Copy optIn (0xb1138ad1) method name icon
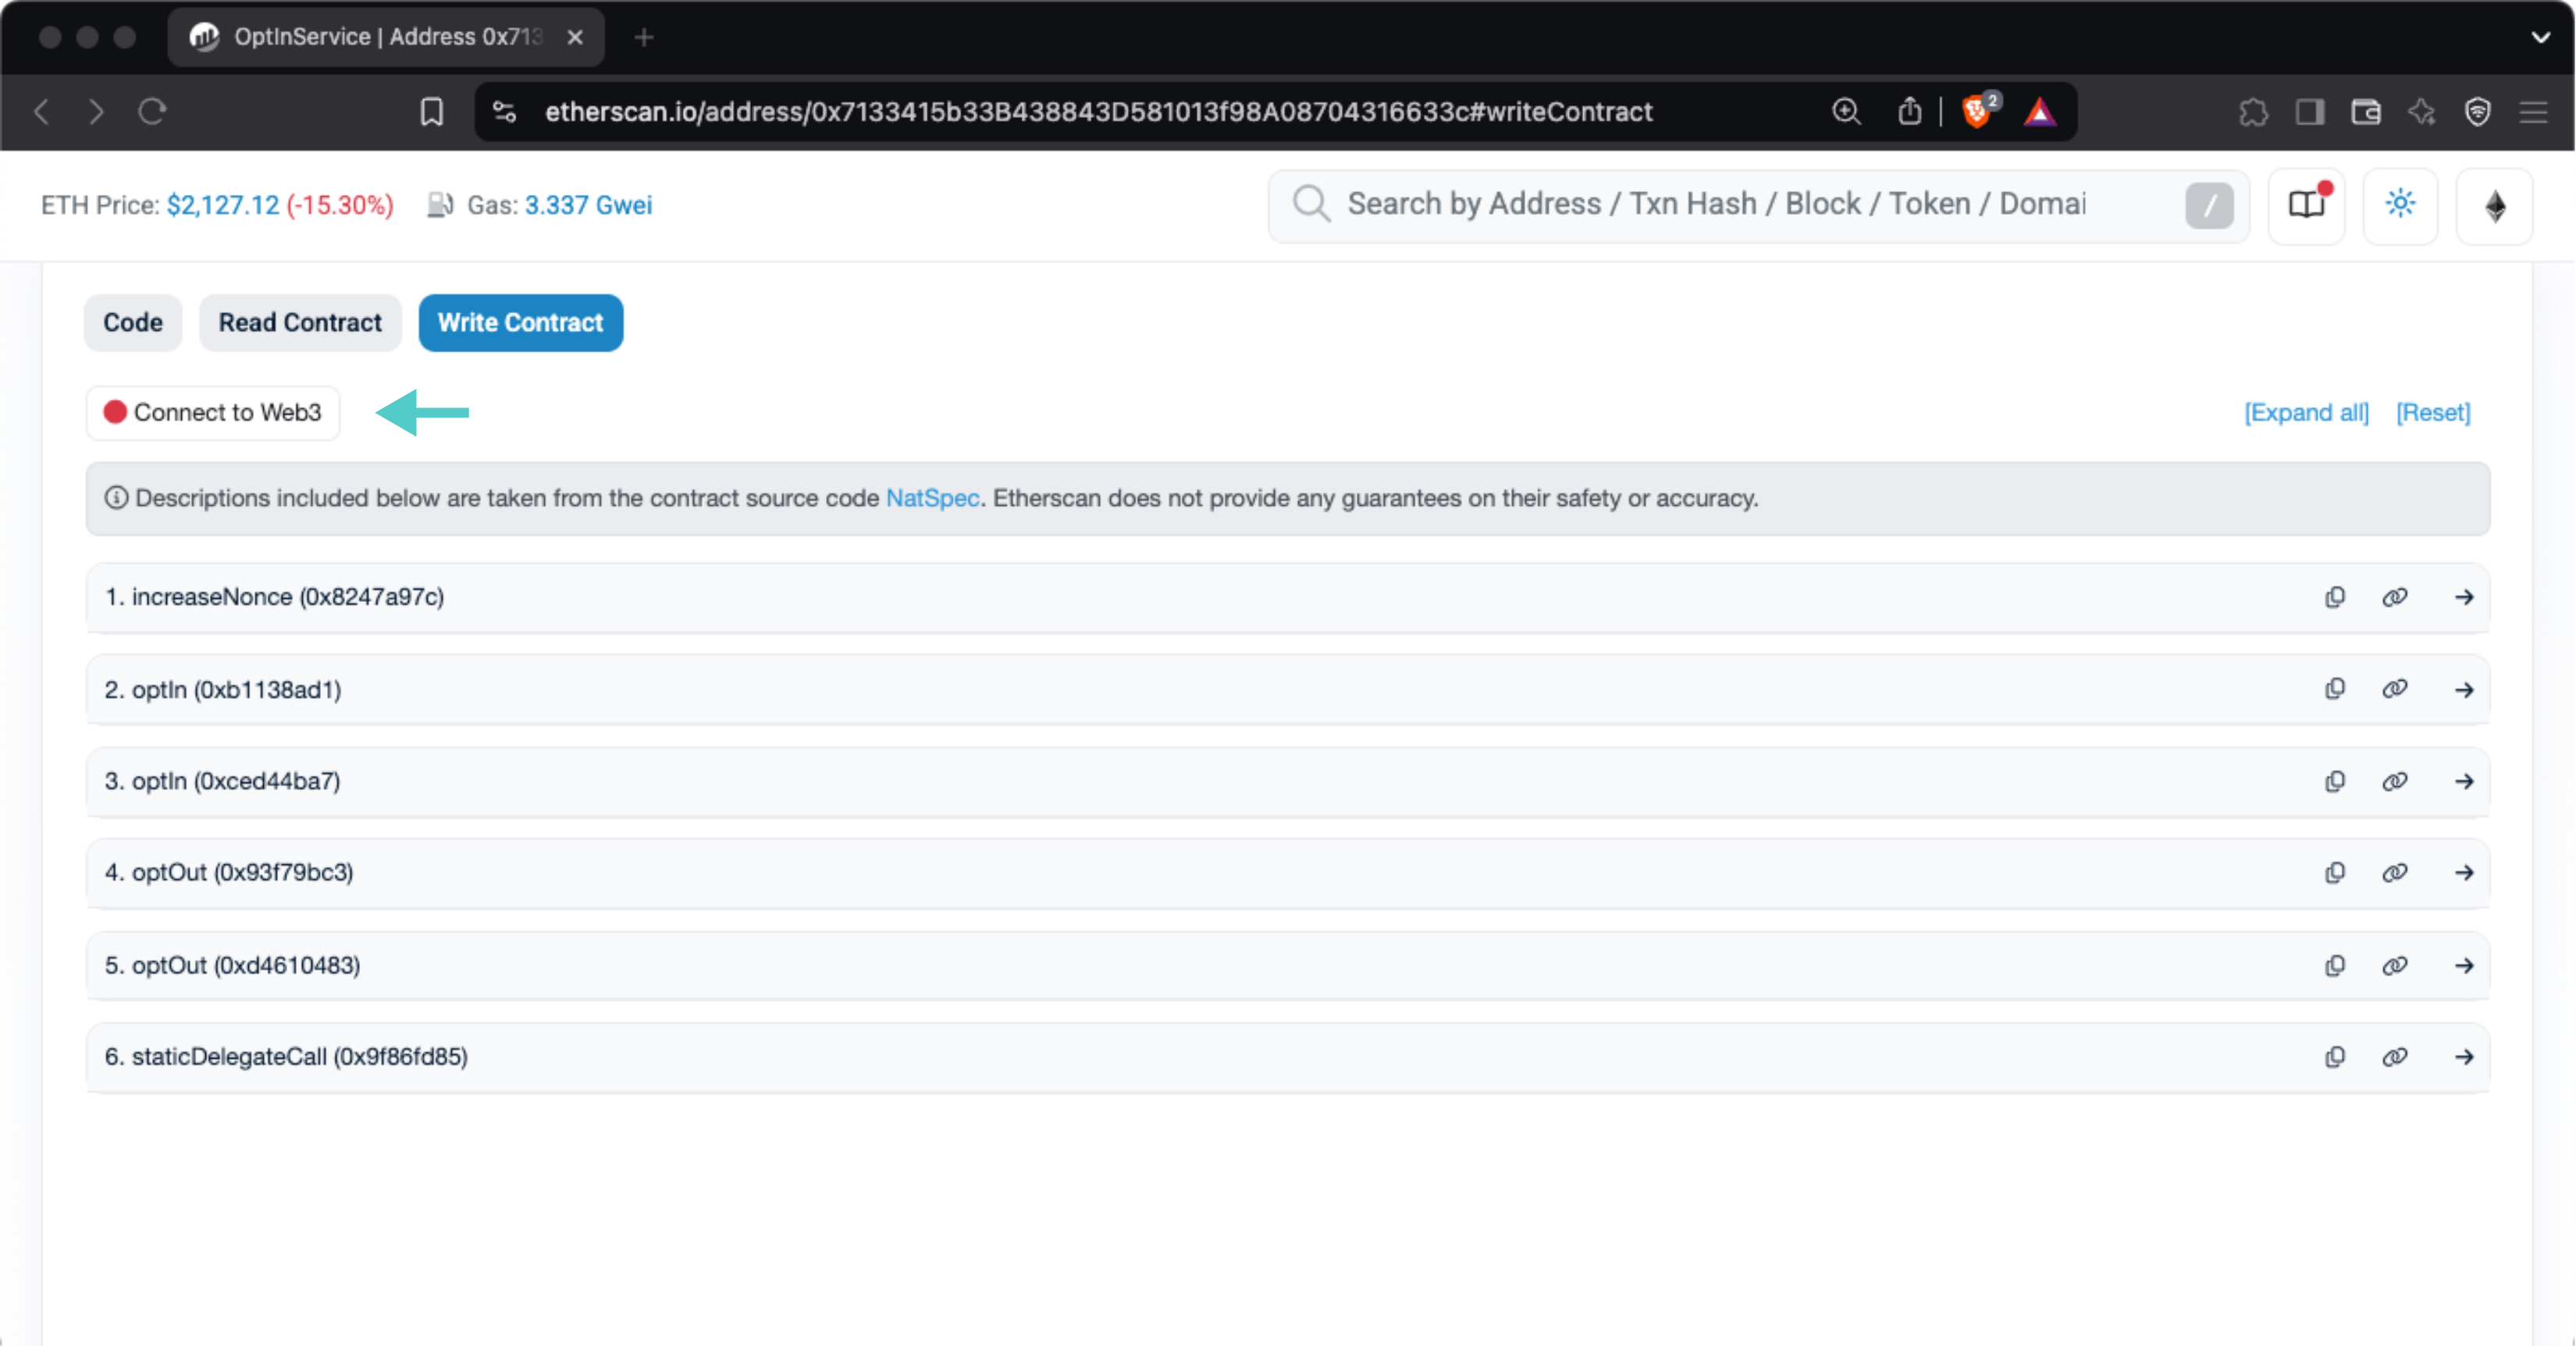2576x1346 pixels. point(2335,689)
